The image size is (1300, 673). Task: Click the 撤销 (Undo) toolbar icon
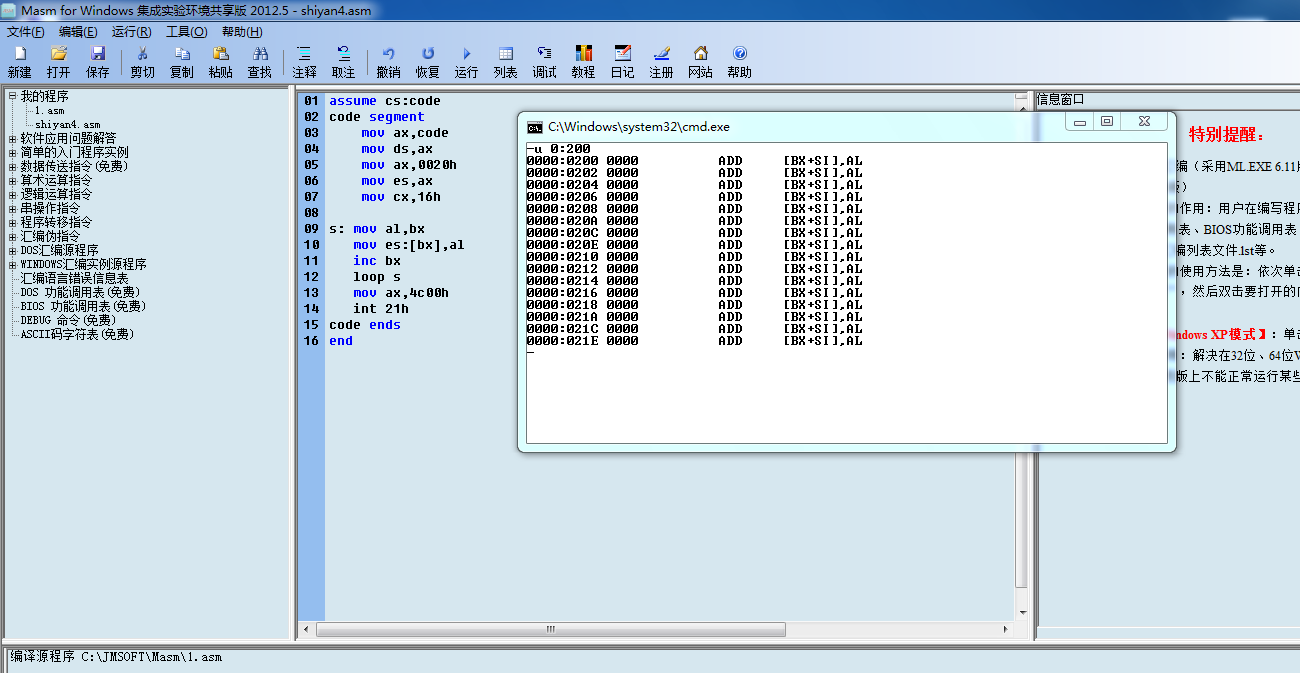pos(388,54)
